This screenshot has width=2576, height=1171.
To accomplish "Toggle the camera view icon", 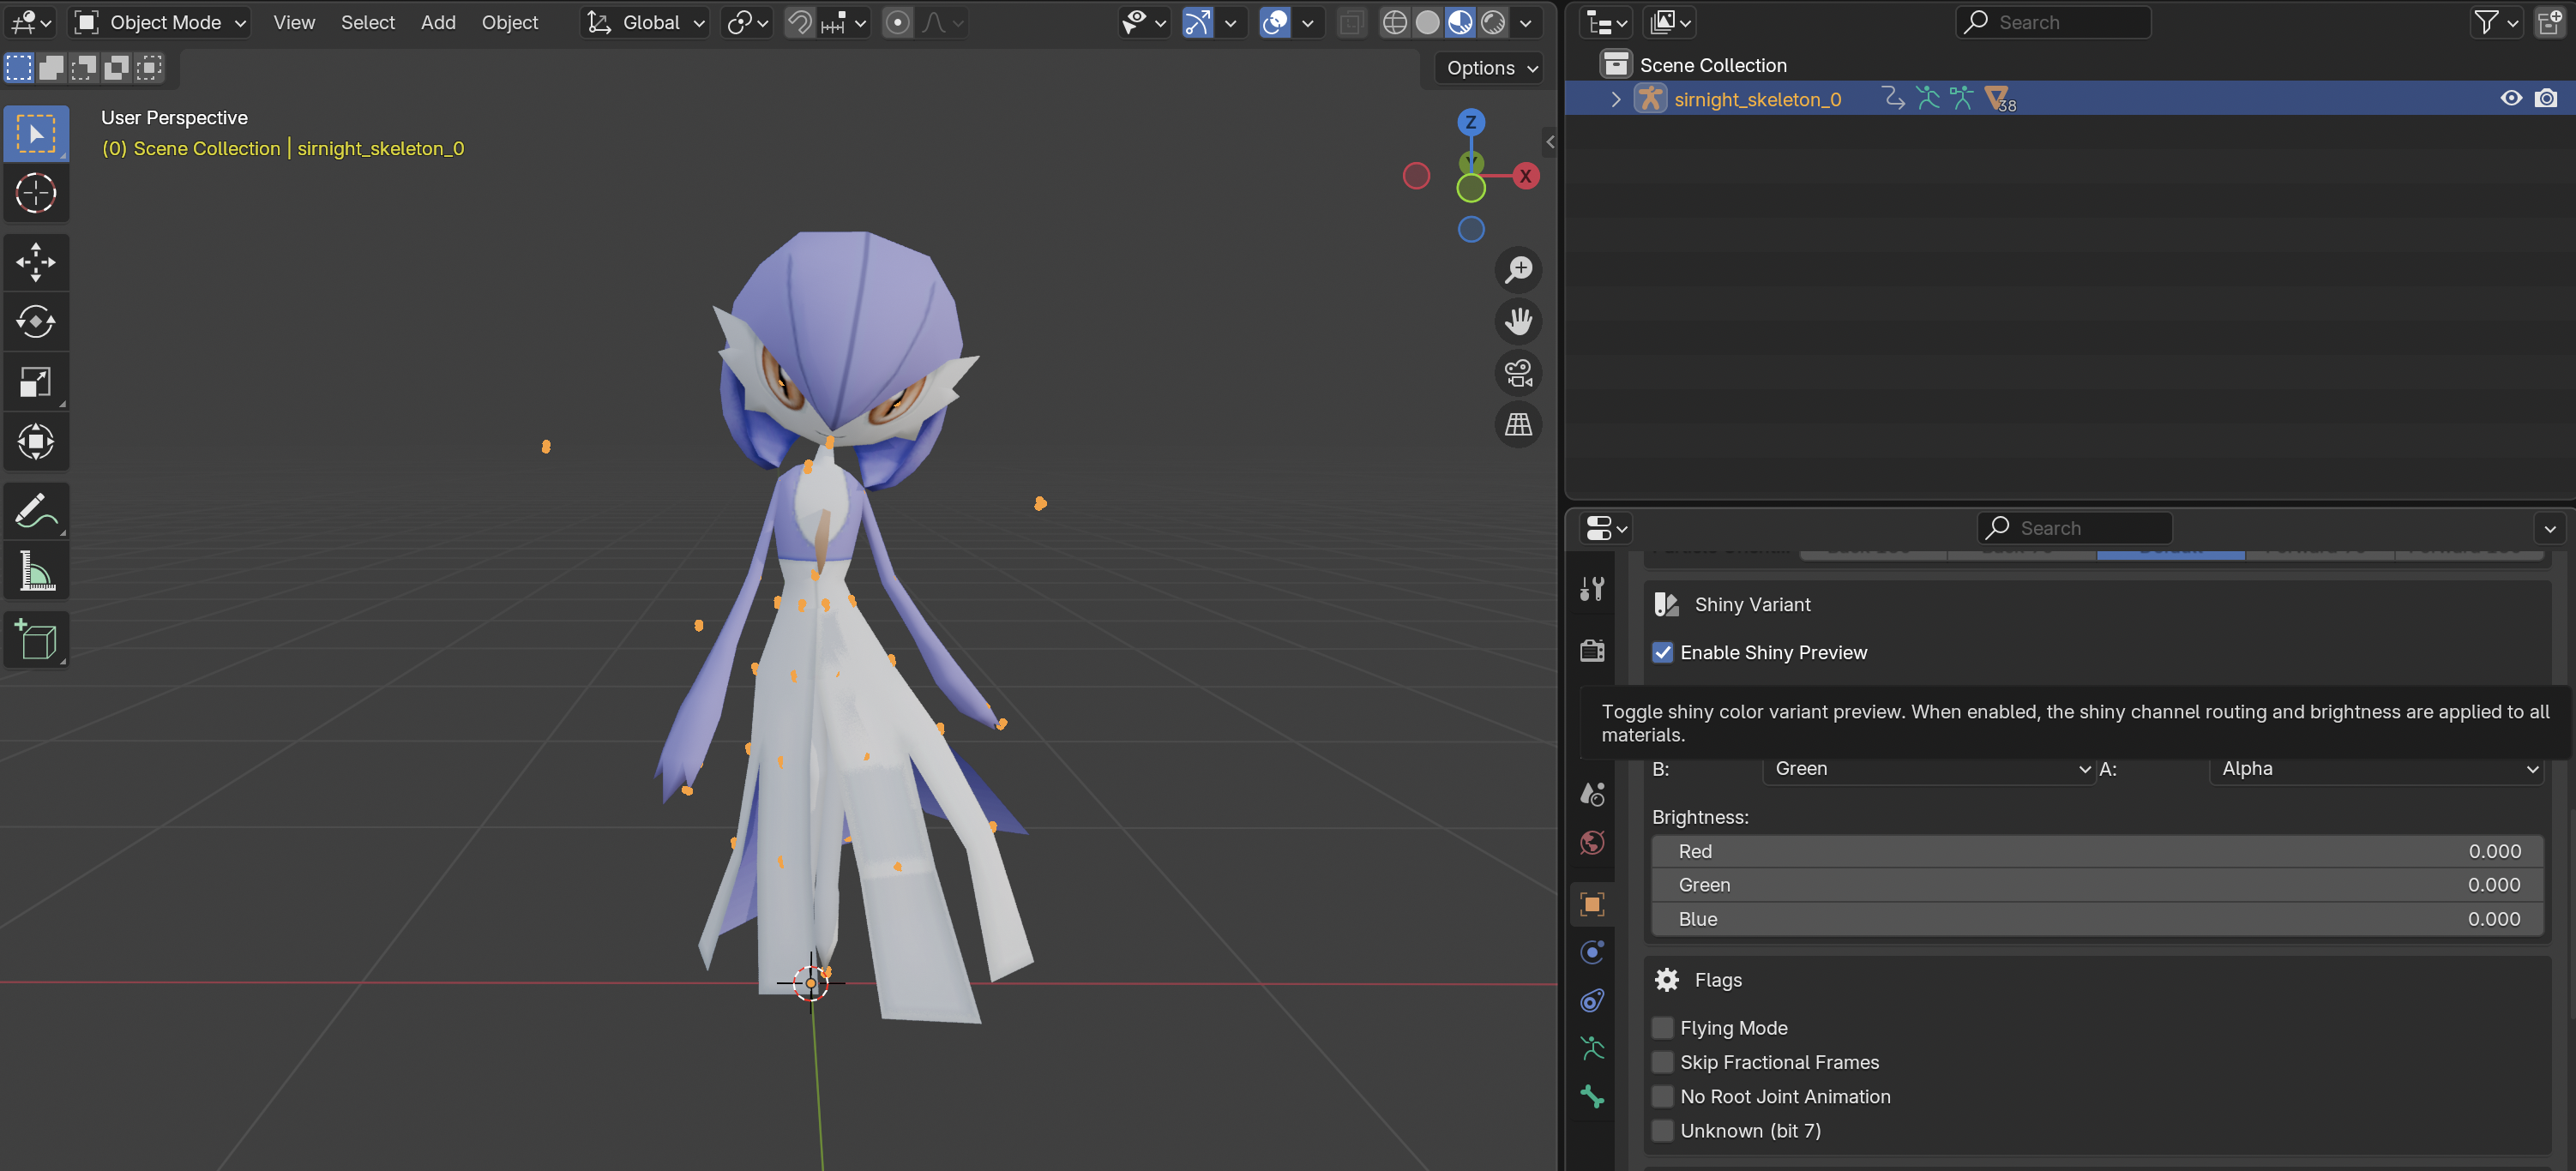I will point(1518,373).
